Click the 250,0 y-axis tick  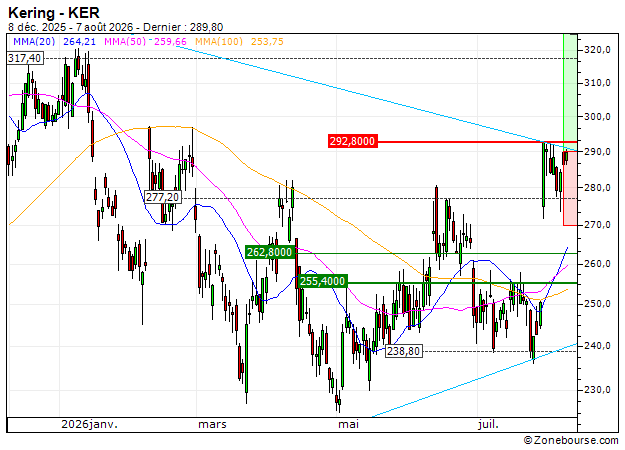[x=597, y=304]
